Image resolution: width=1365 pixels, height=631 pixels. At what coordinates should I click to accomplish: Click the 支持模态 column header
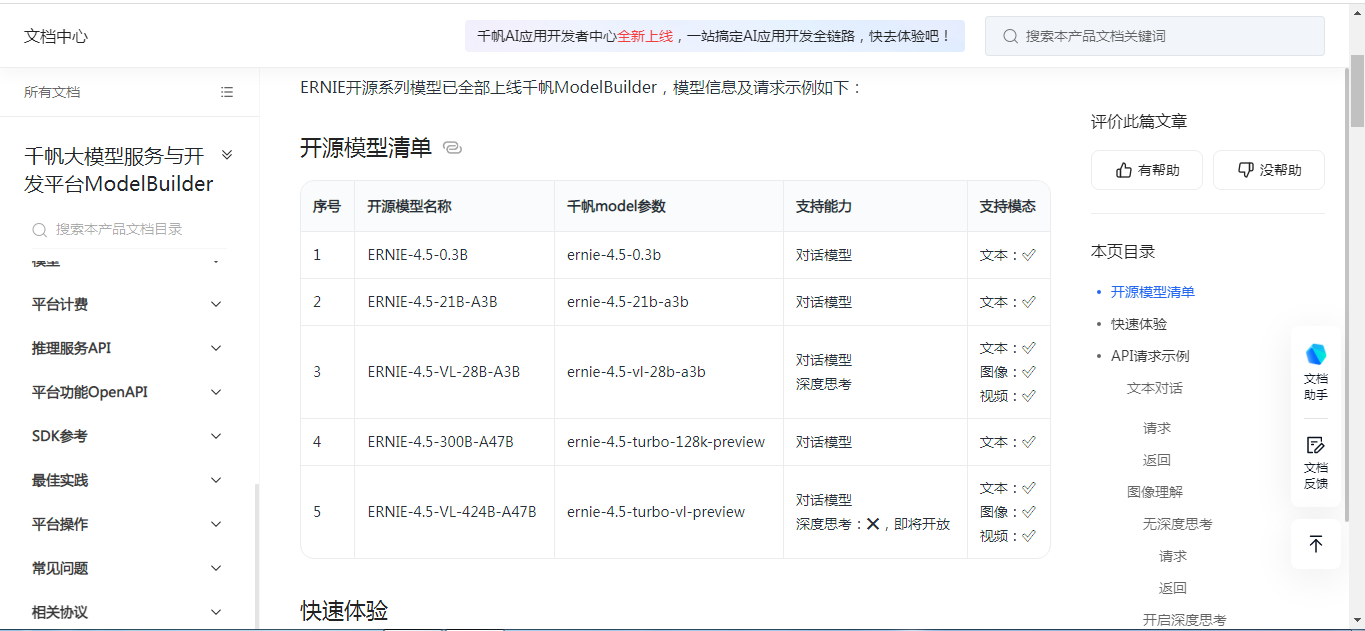(1008, 207)
